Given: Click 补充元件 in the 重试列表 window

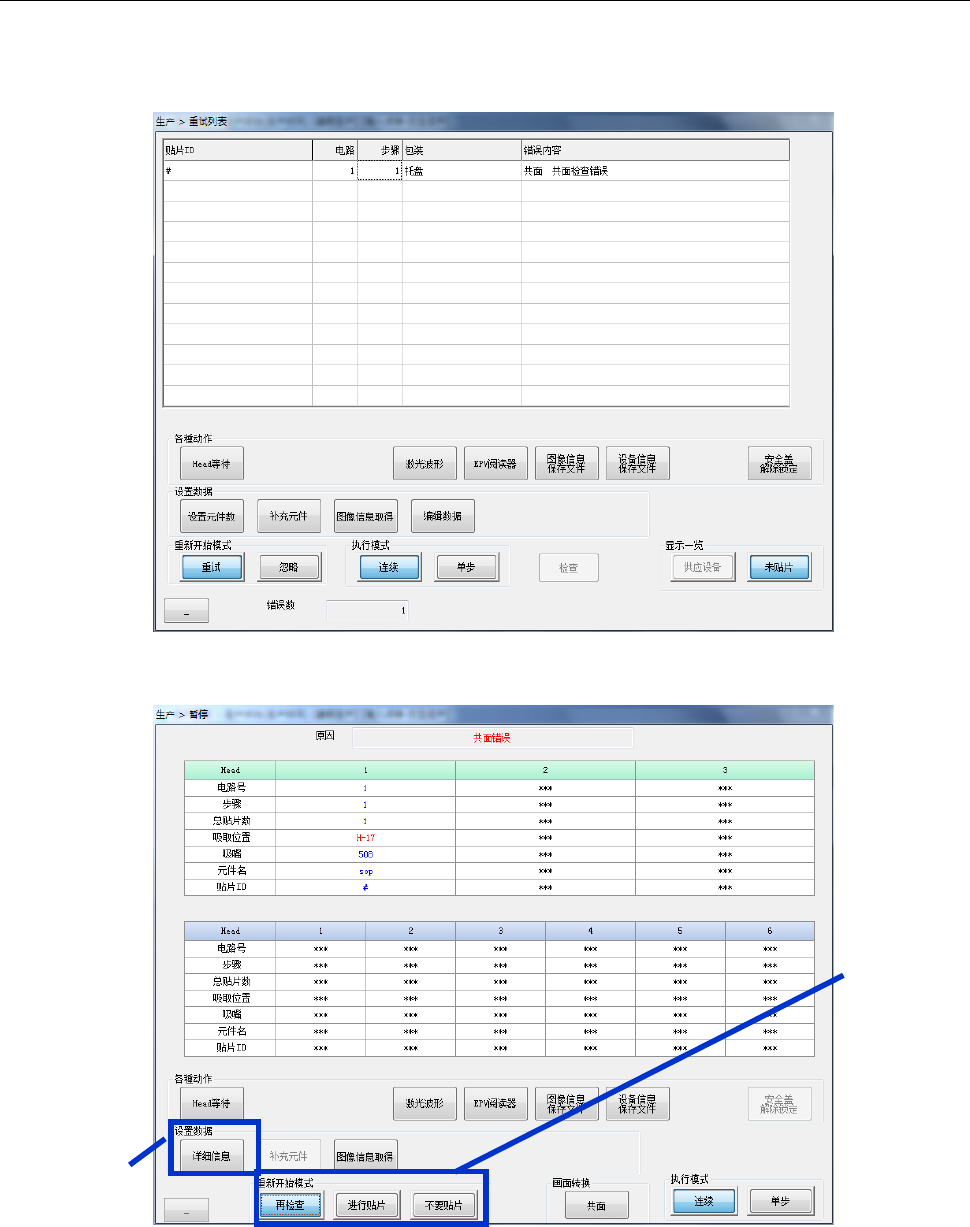Looking at the screenshot, I should tap(288, 517).
